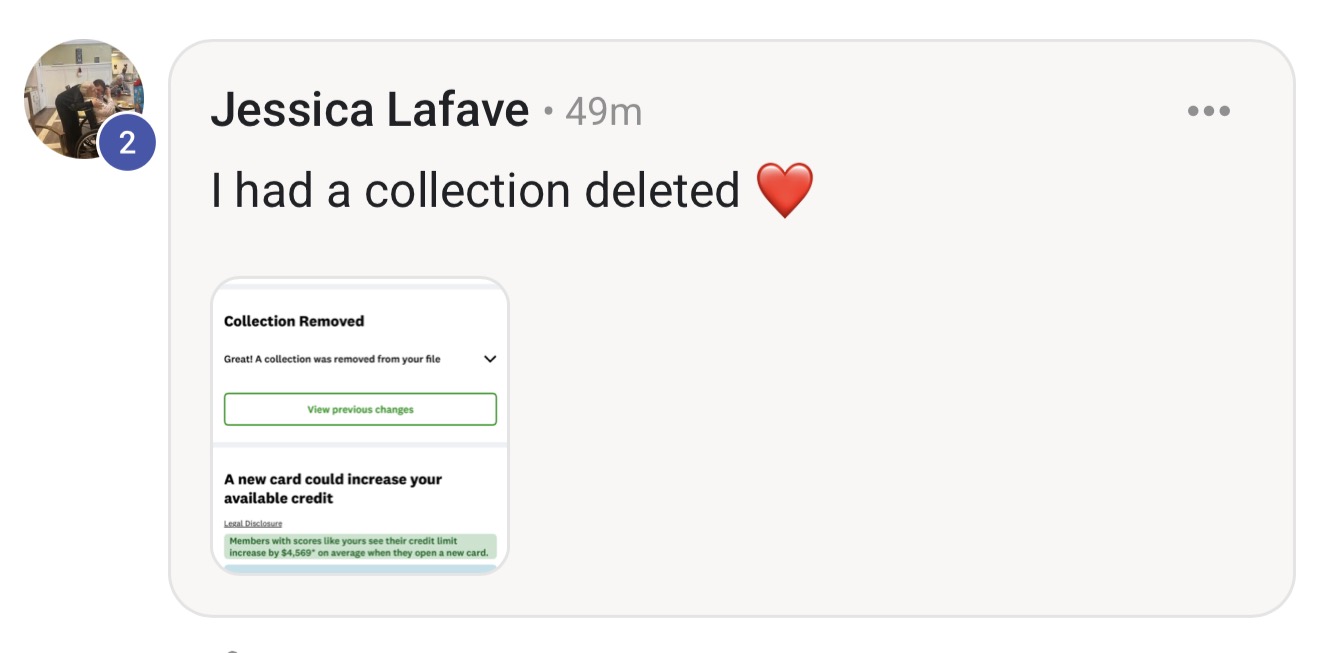Click Jessica Lafave's profile avatar
This screenshot has width=1320, height=653.
point(84,100)
